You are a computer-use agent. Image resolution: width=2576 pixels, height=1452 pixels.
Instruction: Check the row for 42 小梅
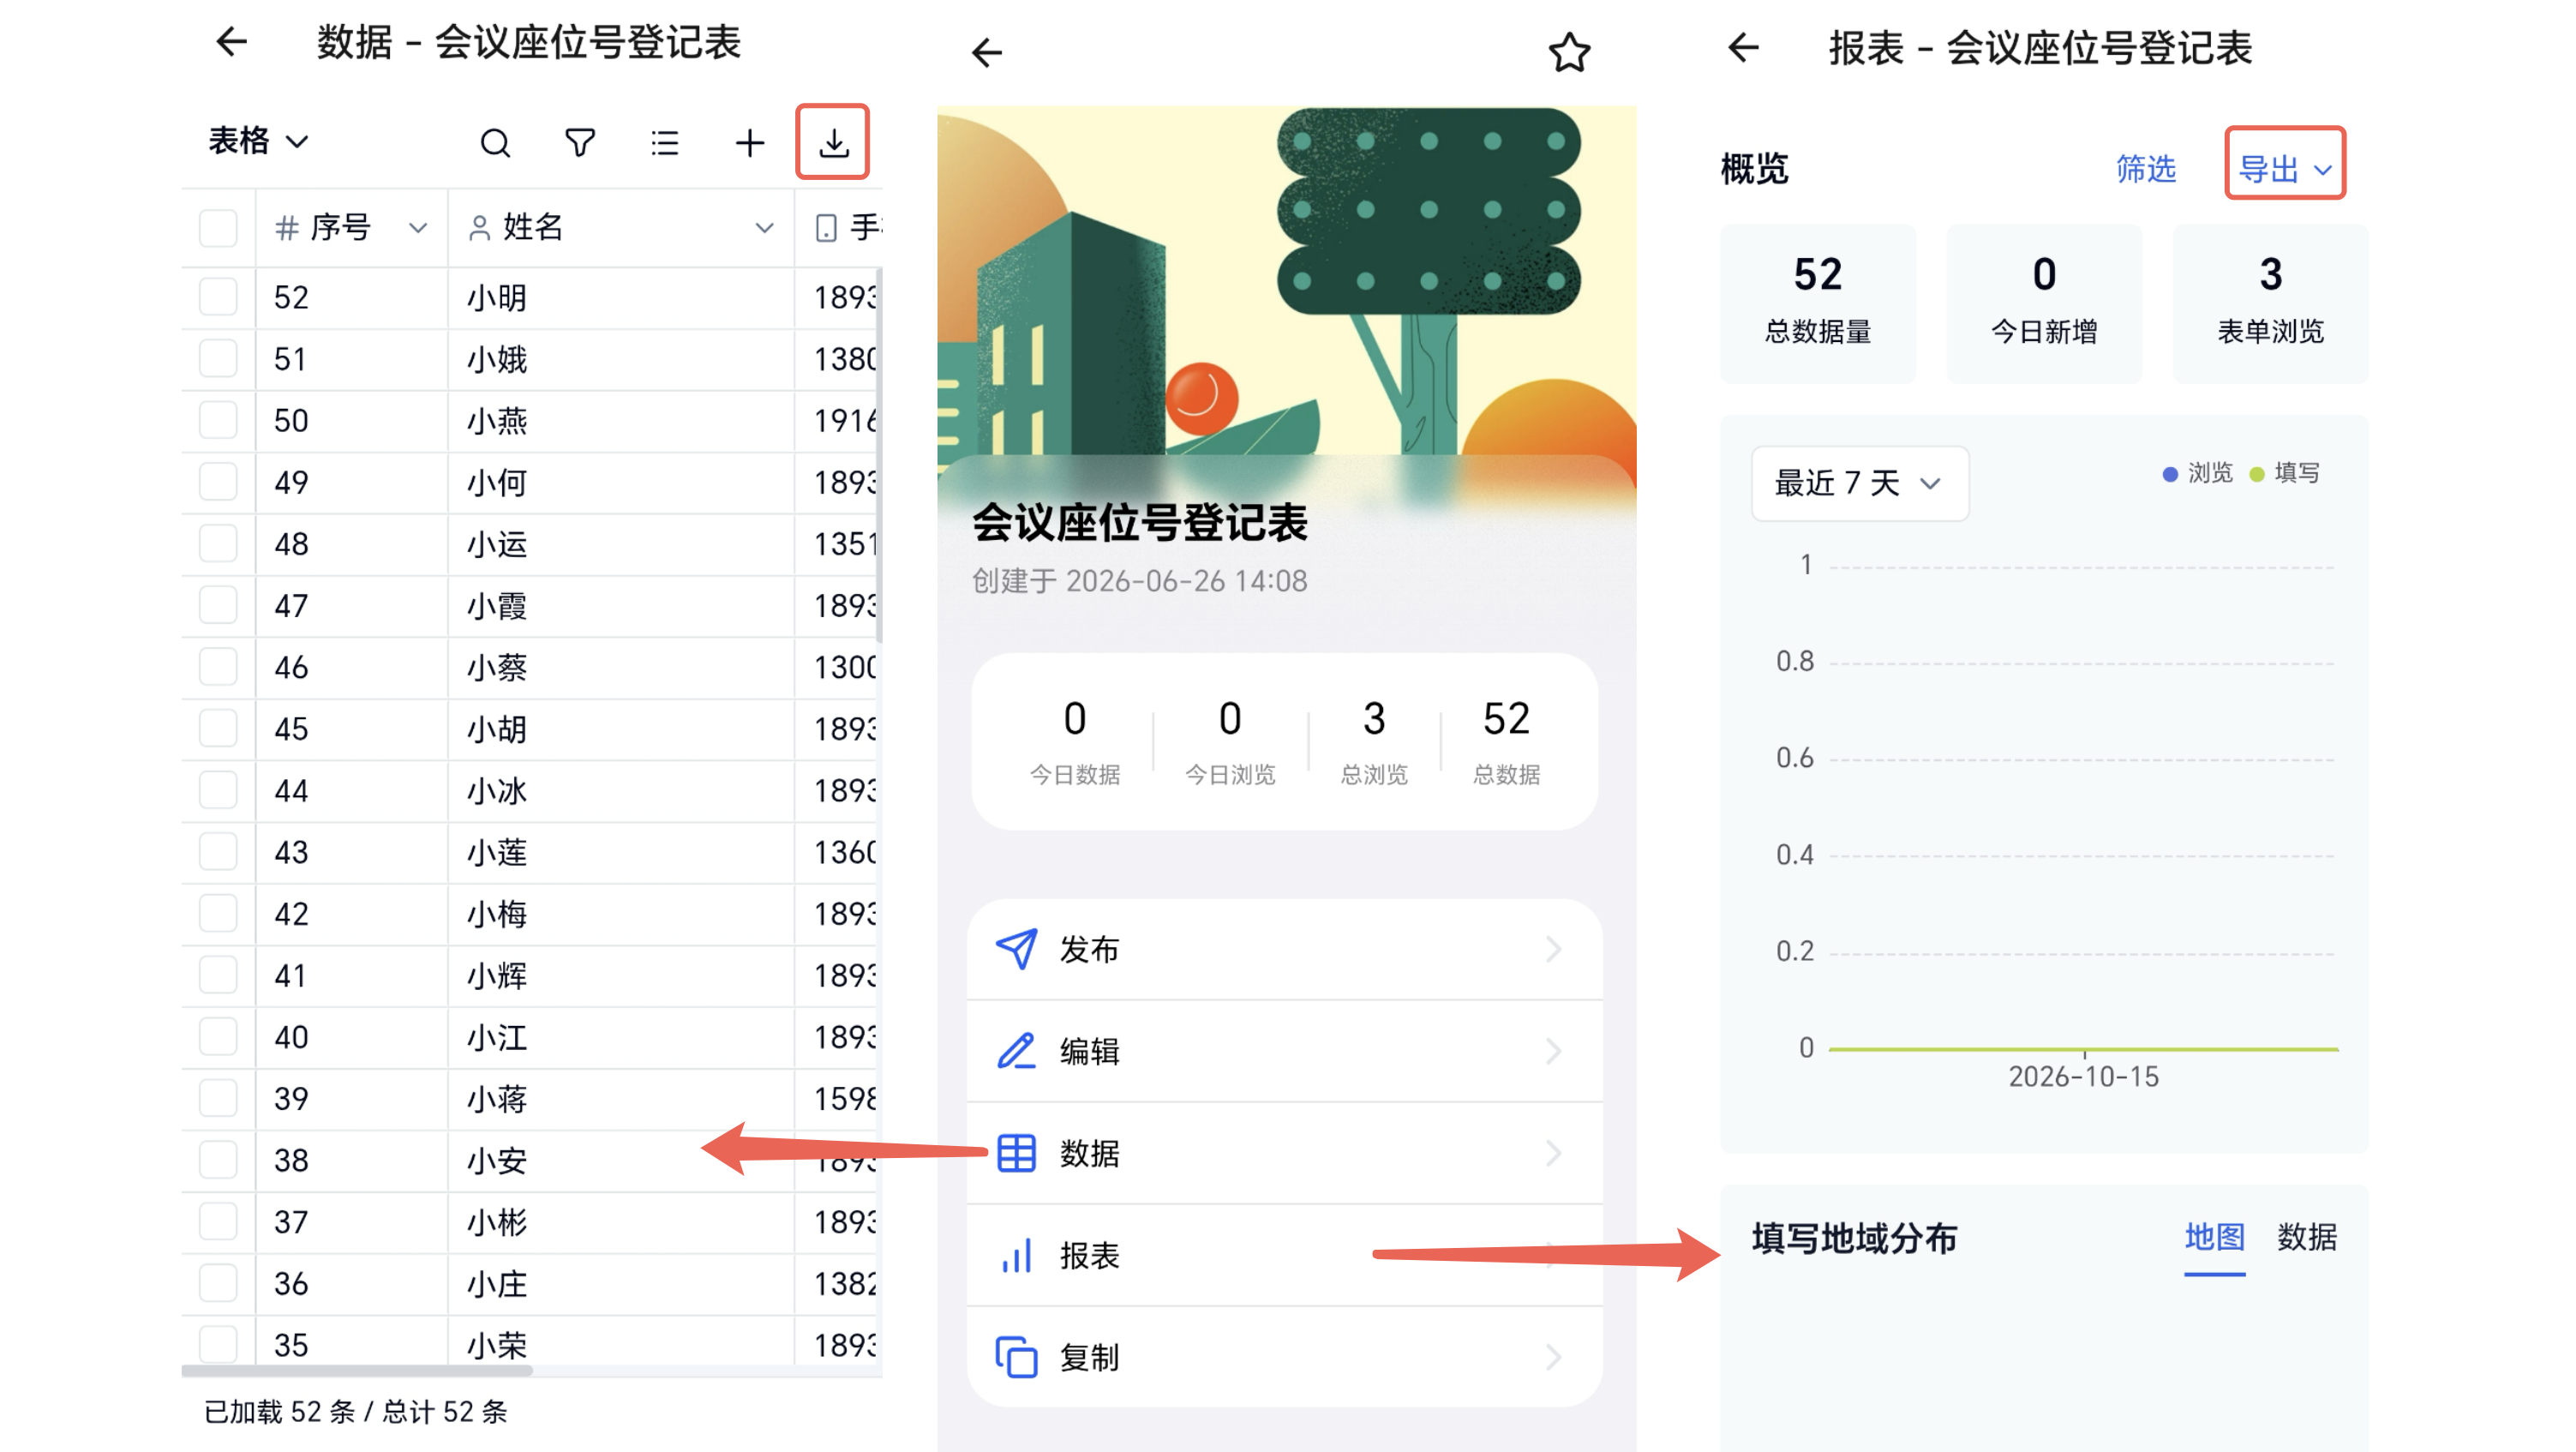click(x=218, y=913)
